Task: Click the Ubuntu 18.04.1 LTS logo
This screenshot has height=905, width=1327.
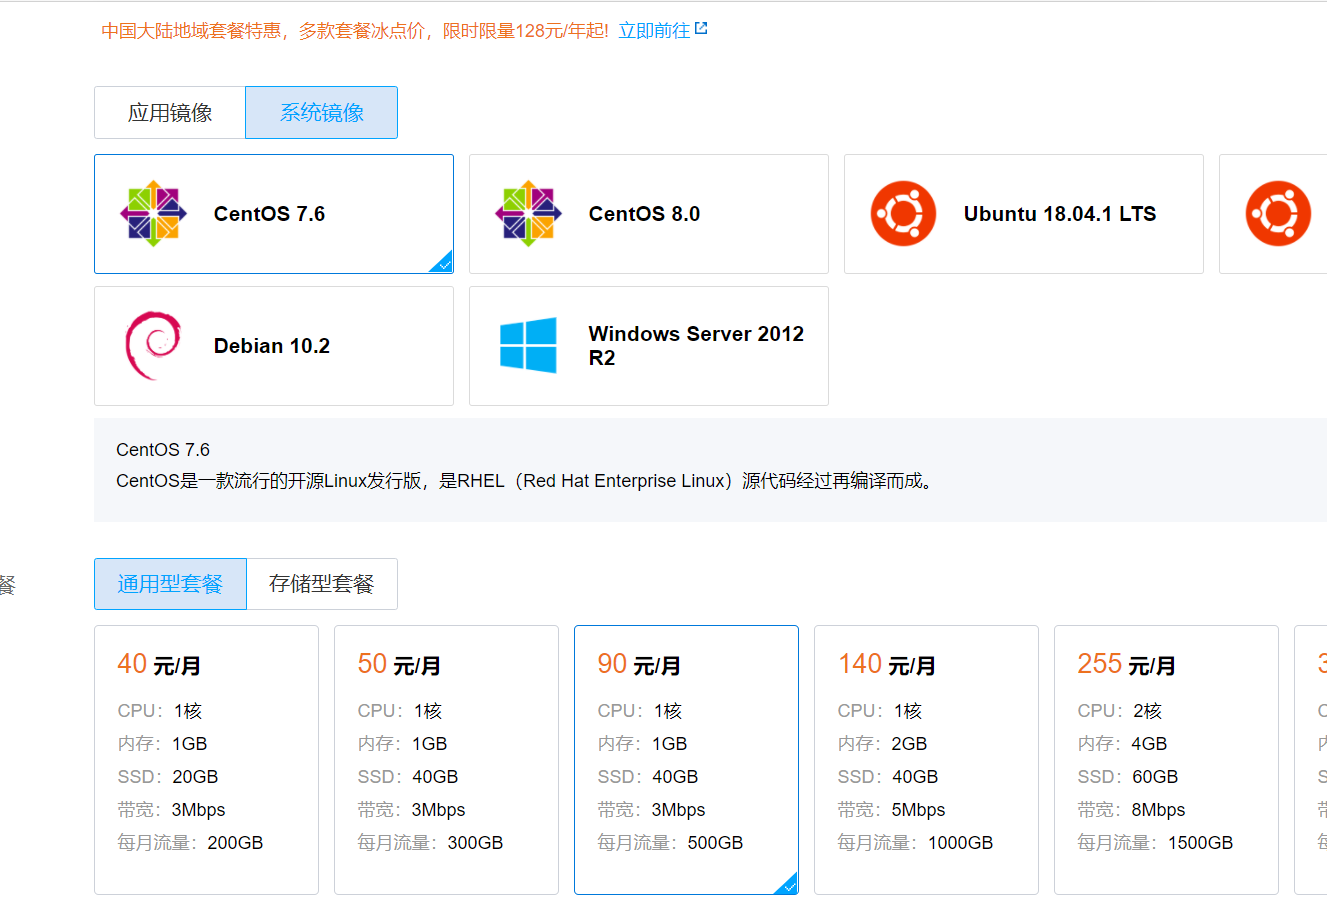Action: click(903, 214)
